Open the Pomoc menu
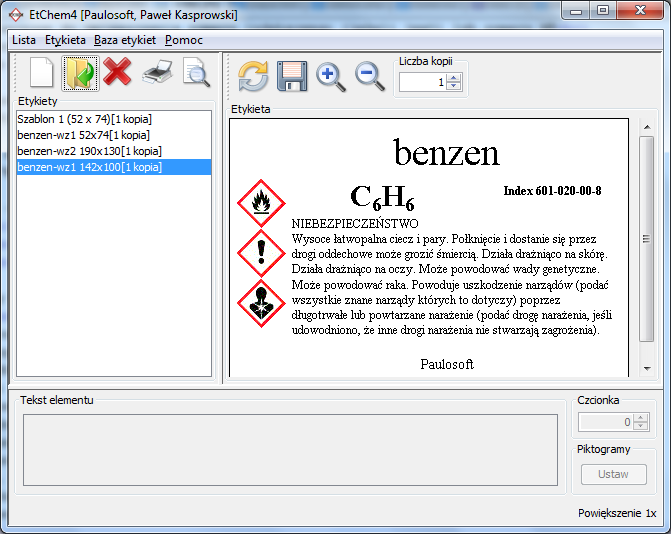The width and height of the screenshot is (671, 534). [184, 40]
